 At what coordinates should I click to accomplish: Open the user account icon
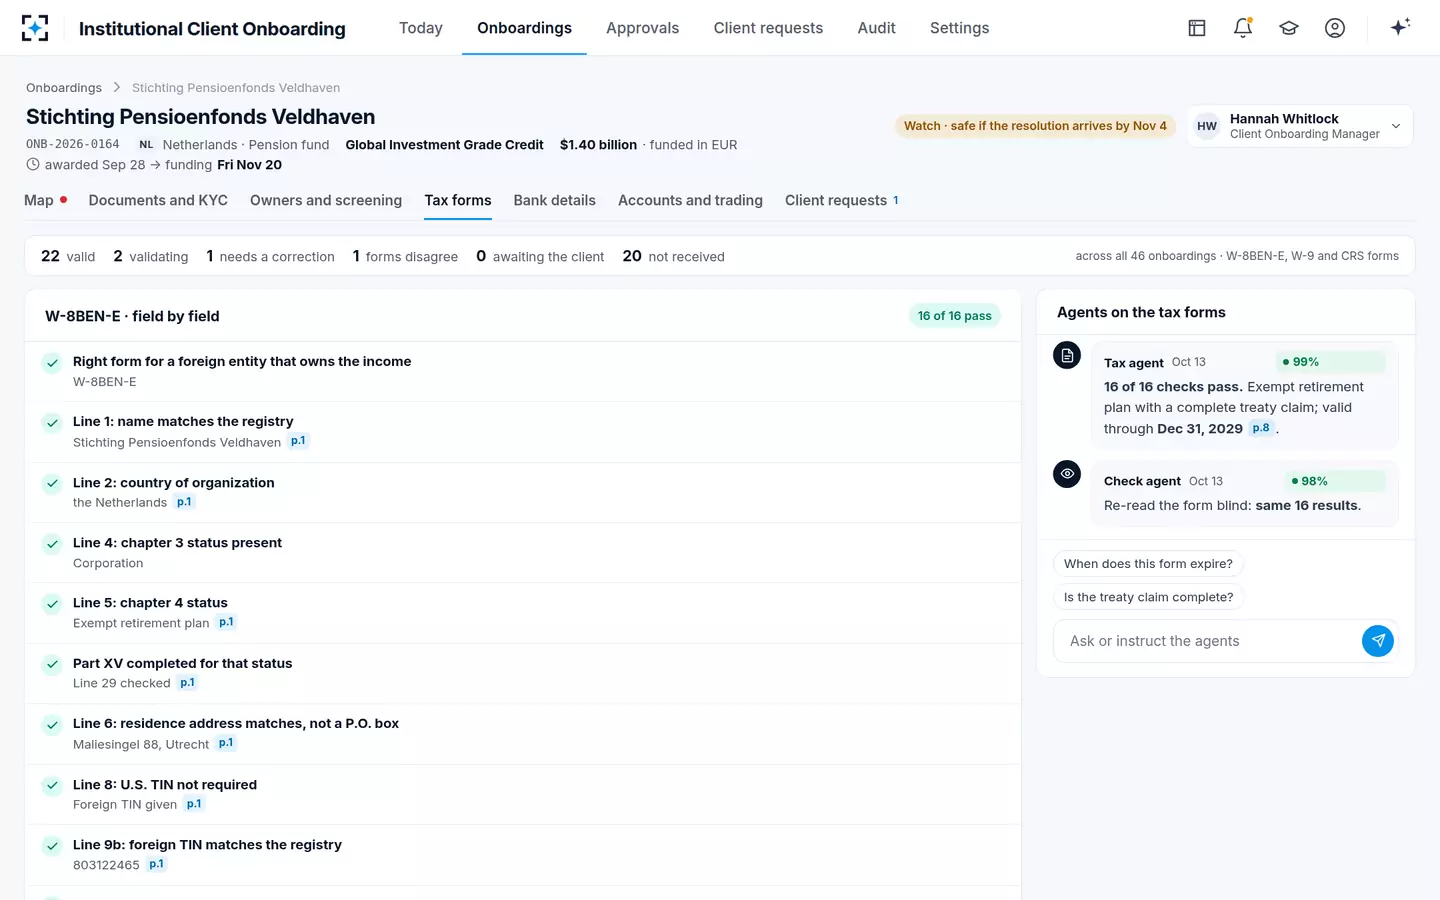click(1335, 28)
